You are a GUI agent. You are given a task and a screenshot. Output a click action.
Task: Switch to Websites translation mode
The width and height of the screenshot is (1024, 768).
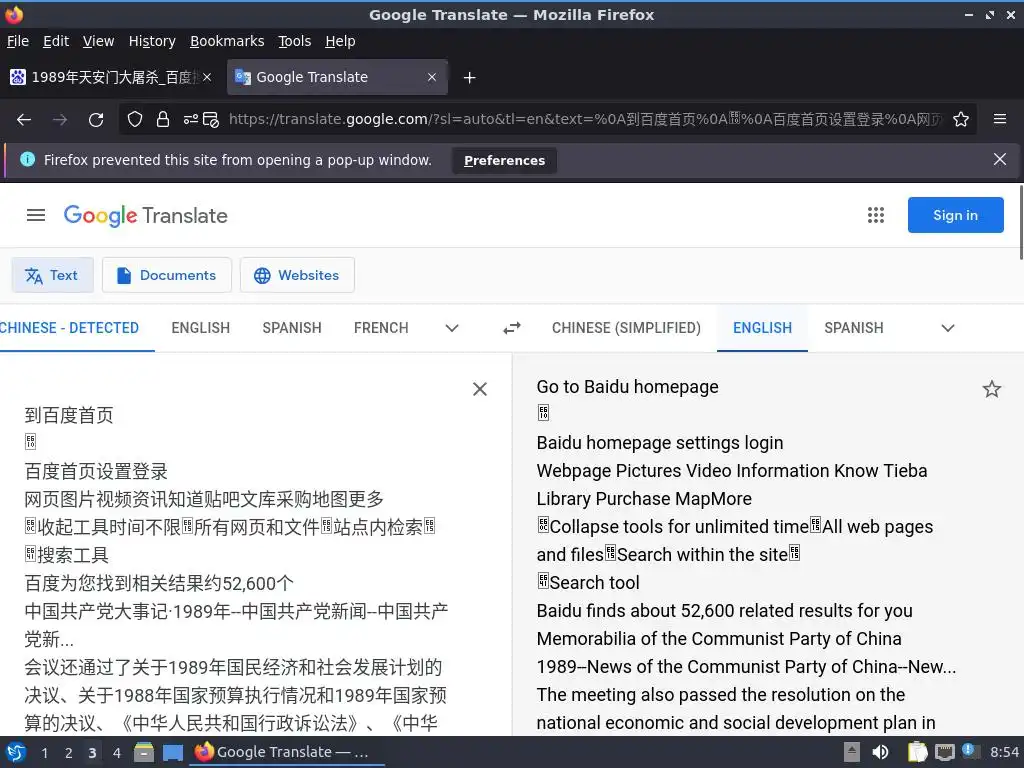click(297, 275)
